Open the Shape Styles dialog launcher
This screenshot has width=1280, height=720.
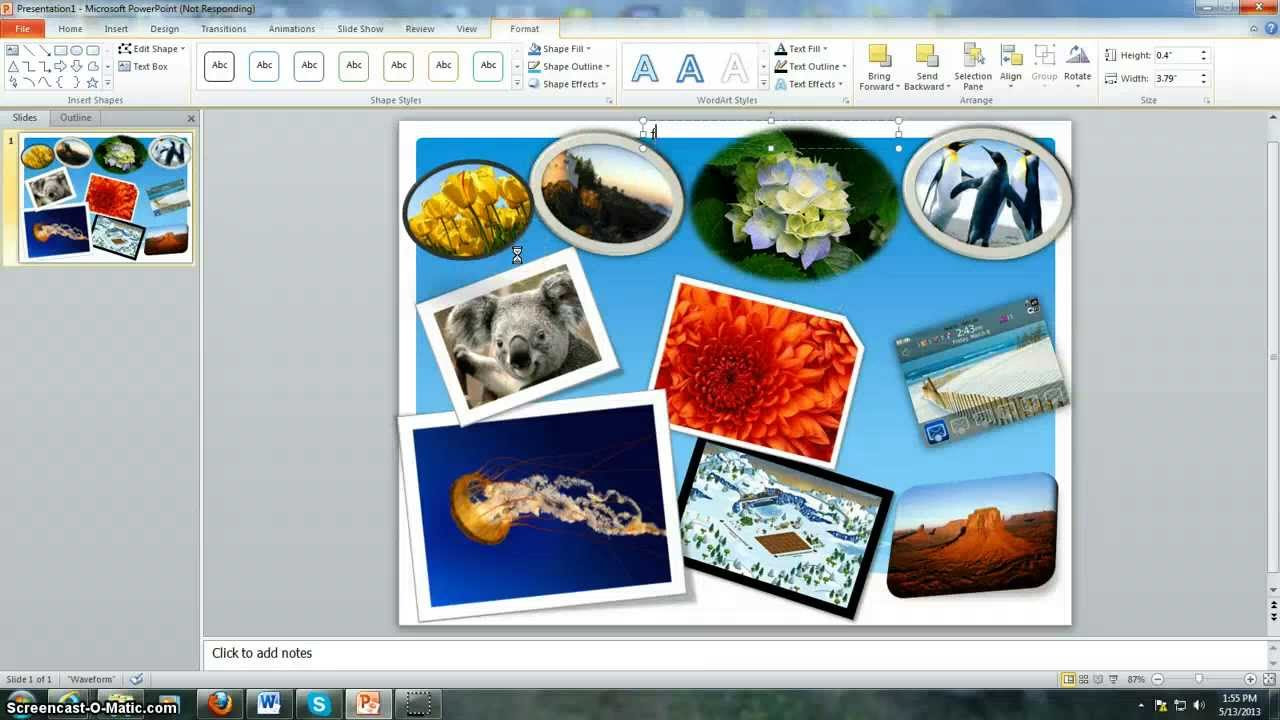point(609,101)
